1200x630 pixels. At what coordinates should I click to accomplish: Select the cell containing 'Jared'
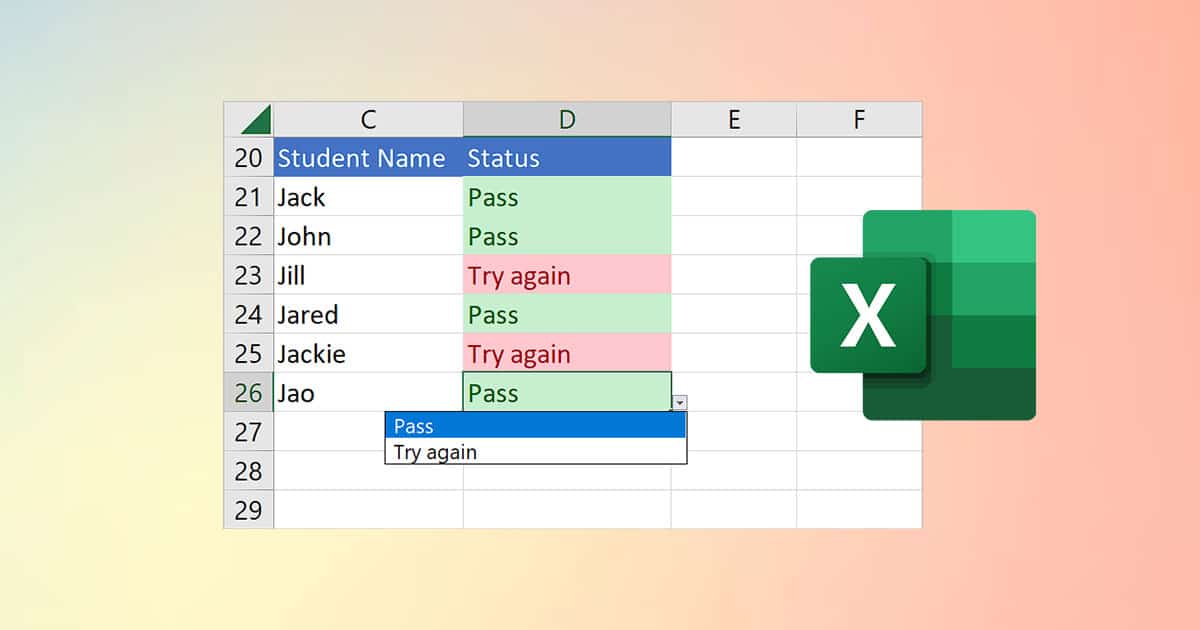pyautogui.click(x=368, y=313)
